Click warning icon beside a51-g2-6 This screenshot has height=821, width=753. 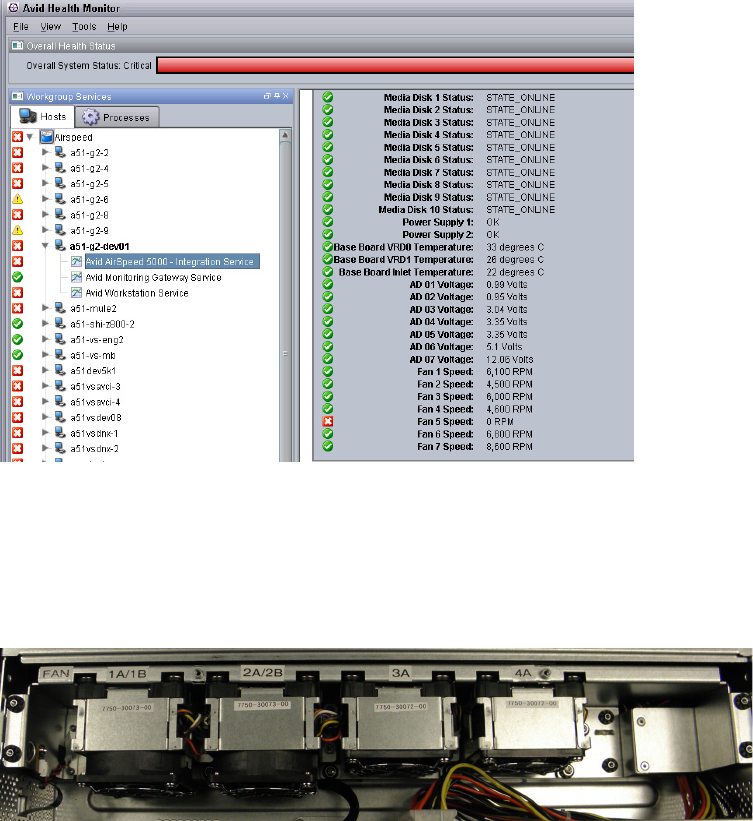(17, 199)
